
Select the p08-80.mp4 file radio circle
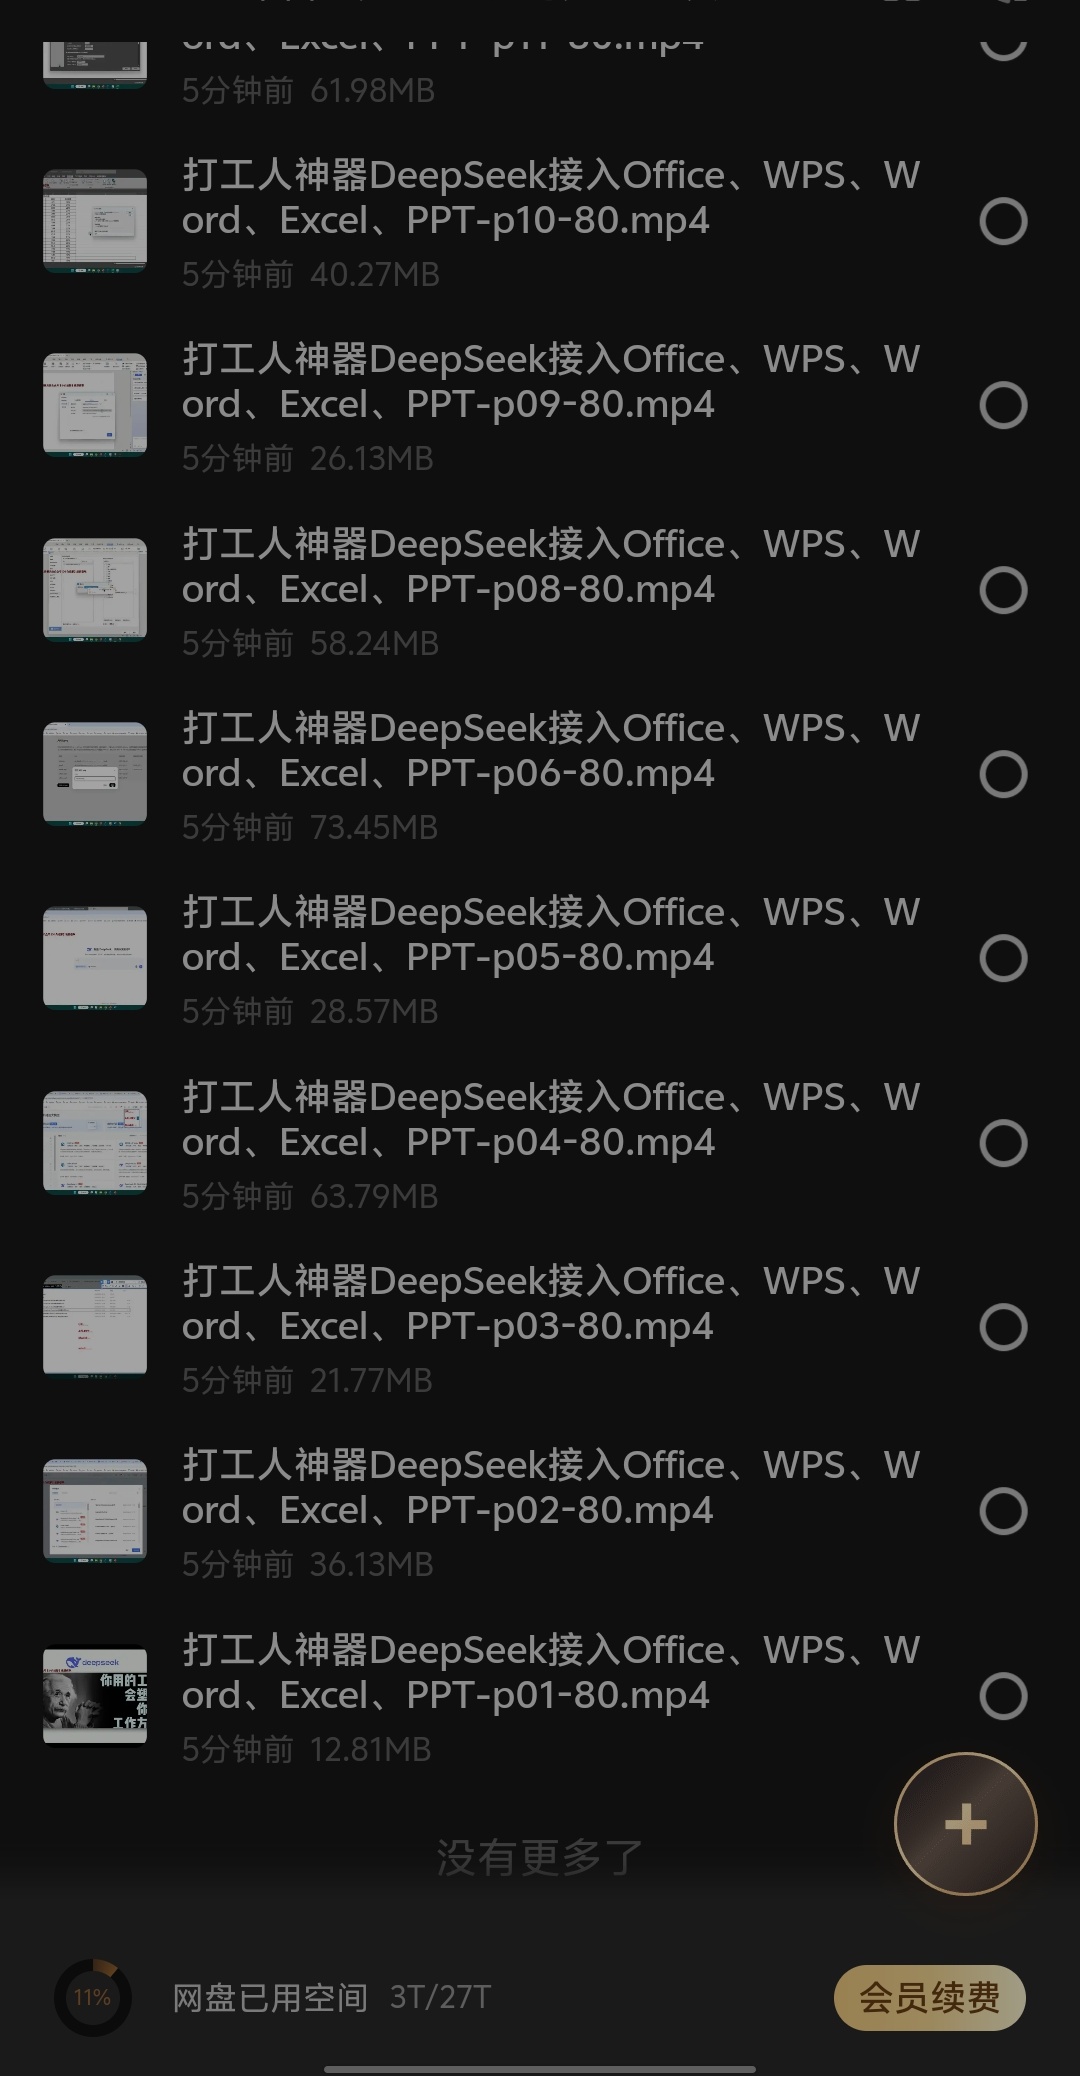1003,590
